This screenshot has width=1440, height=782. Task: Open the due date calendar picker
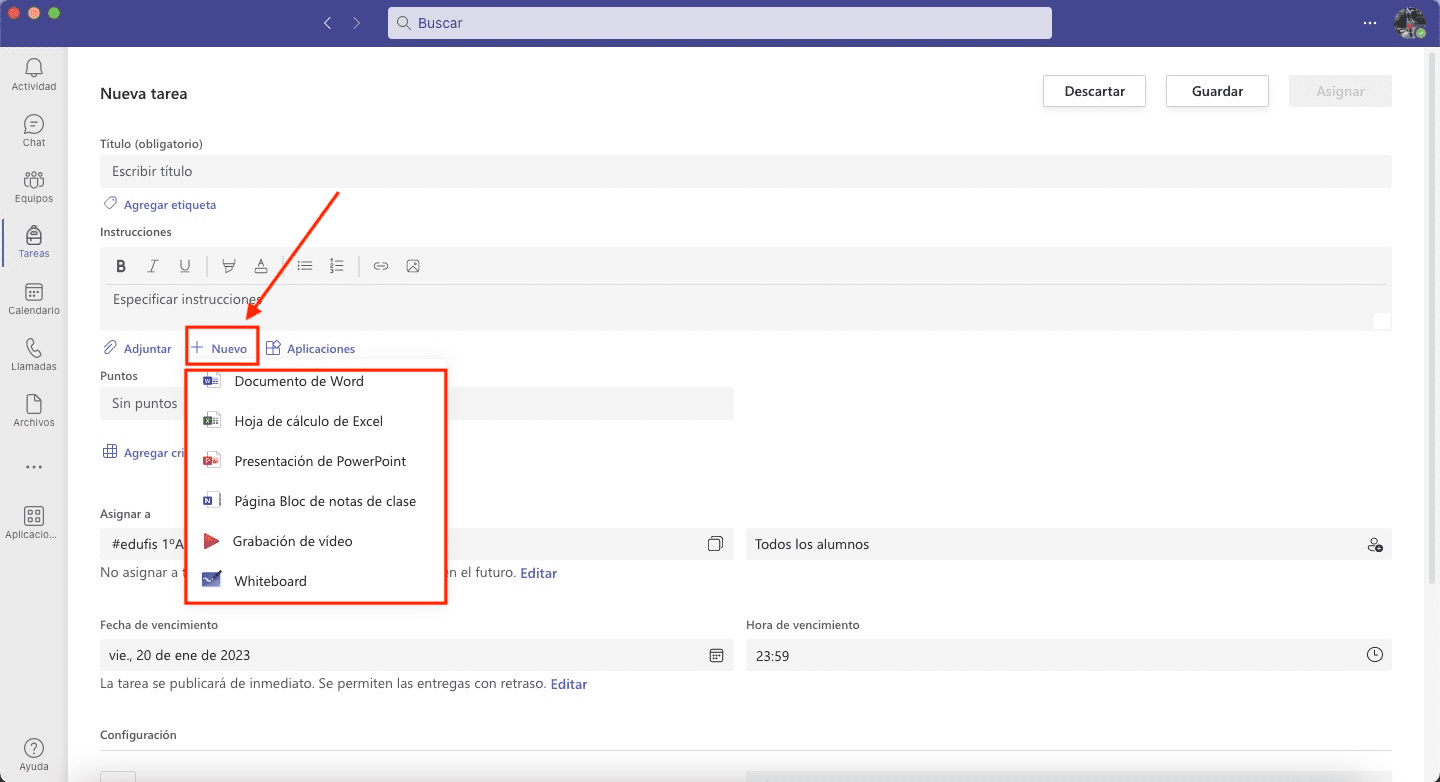coord(716,656)
